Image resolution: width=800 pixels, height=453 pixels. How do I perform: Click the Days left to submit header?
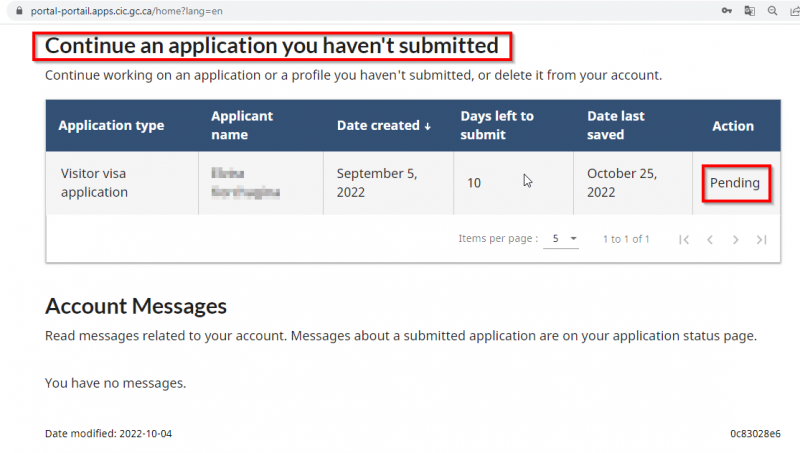497,126
